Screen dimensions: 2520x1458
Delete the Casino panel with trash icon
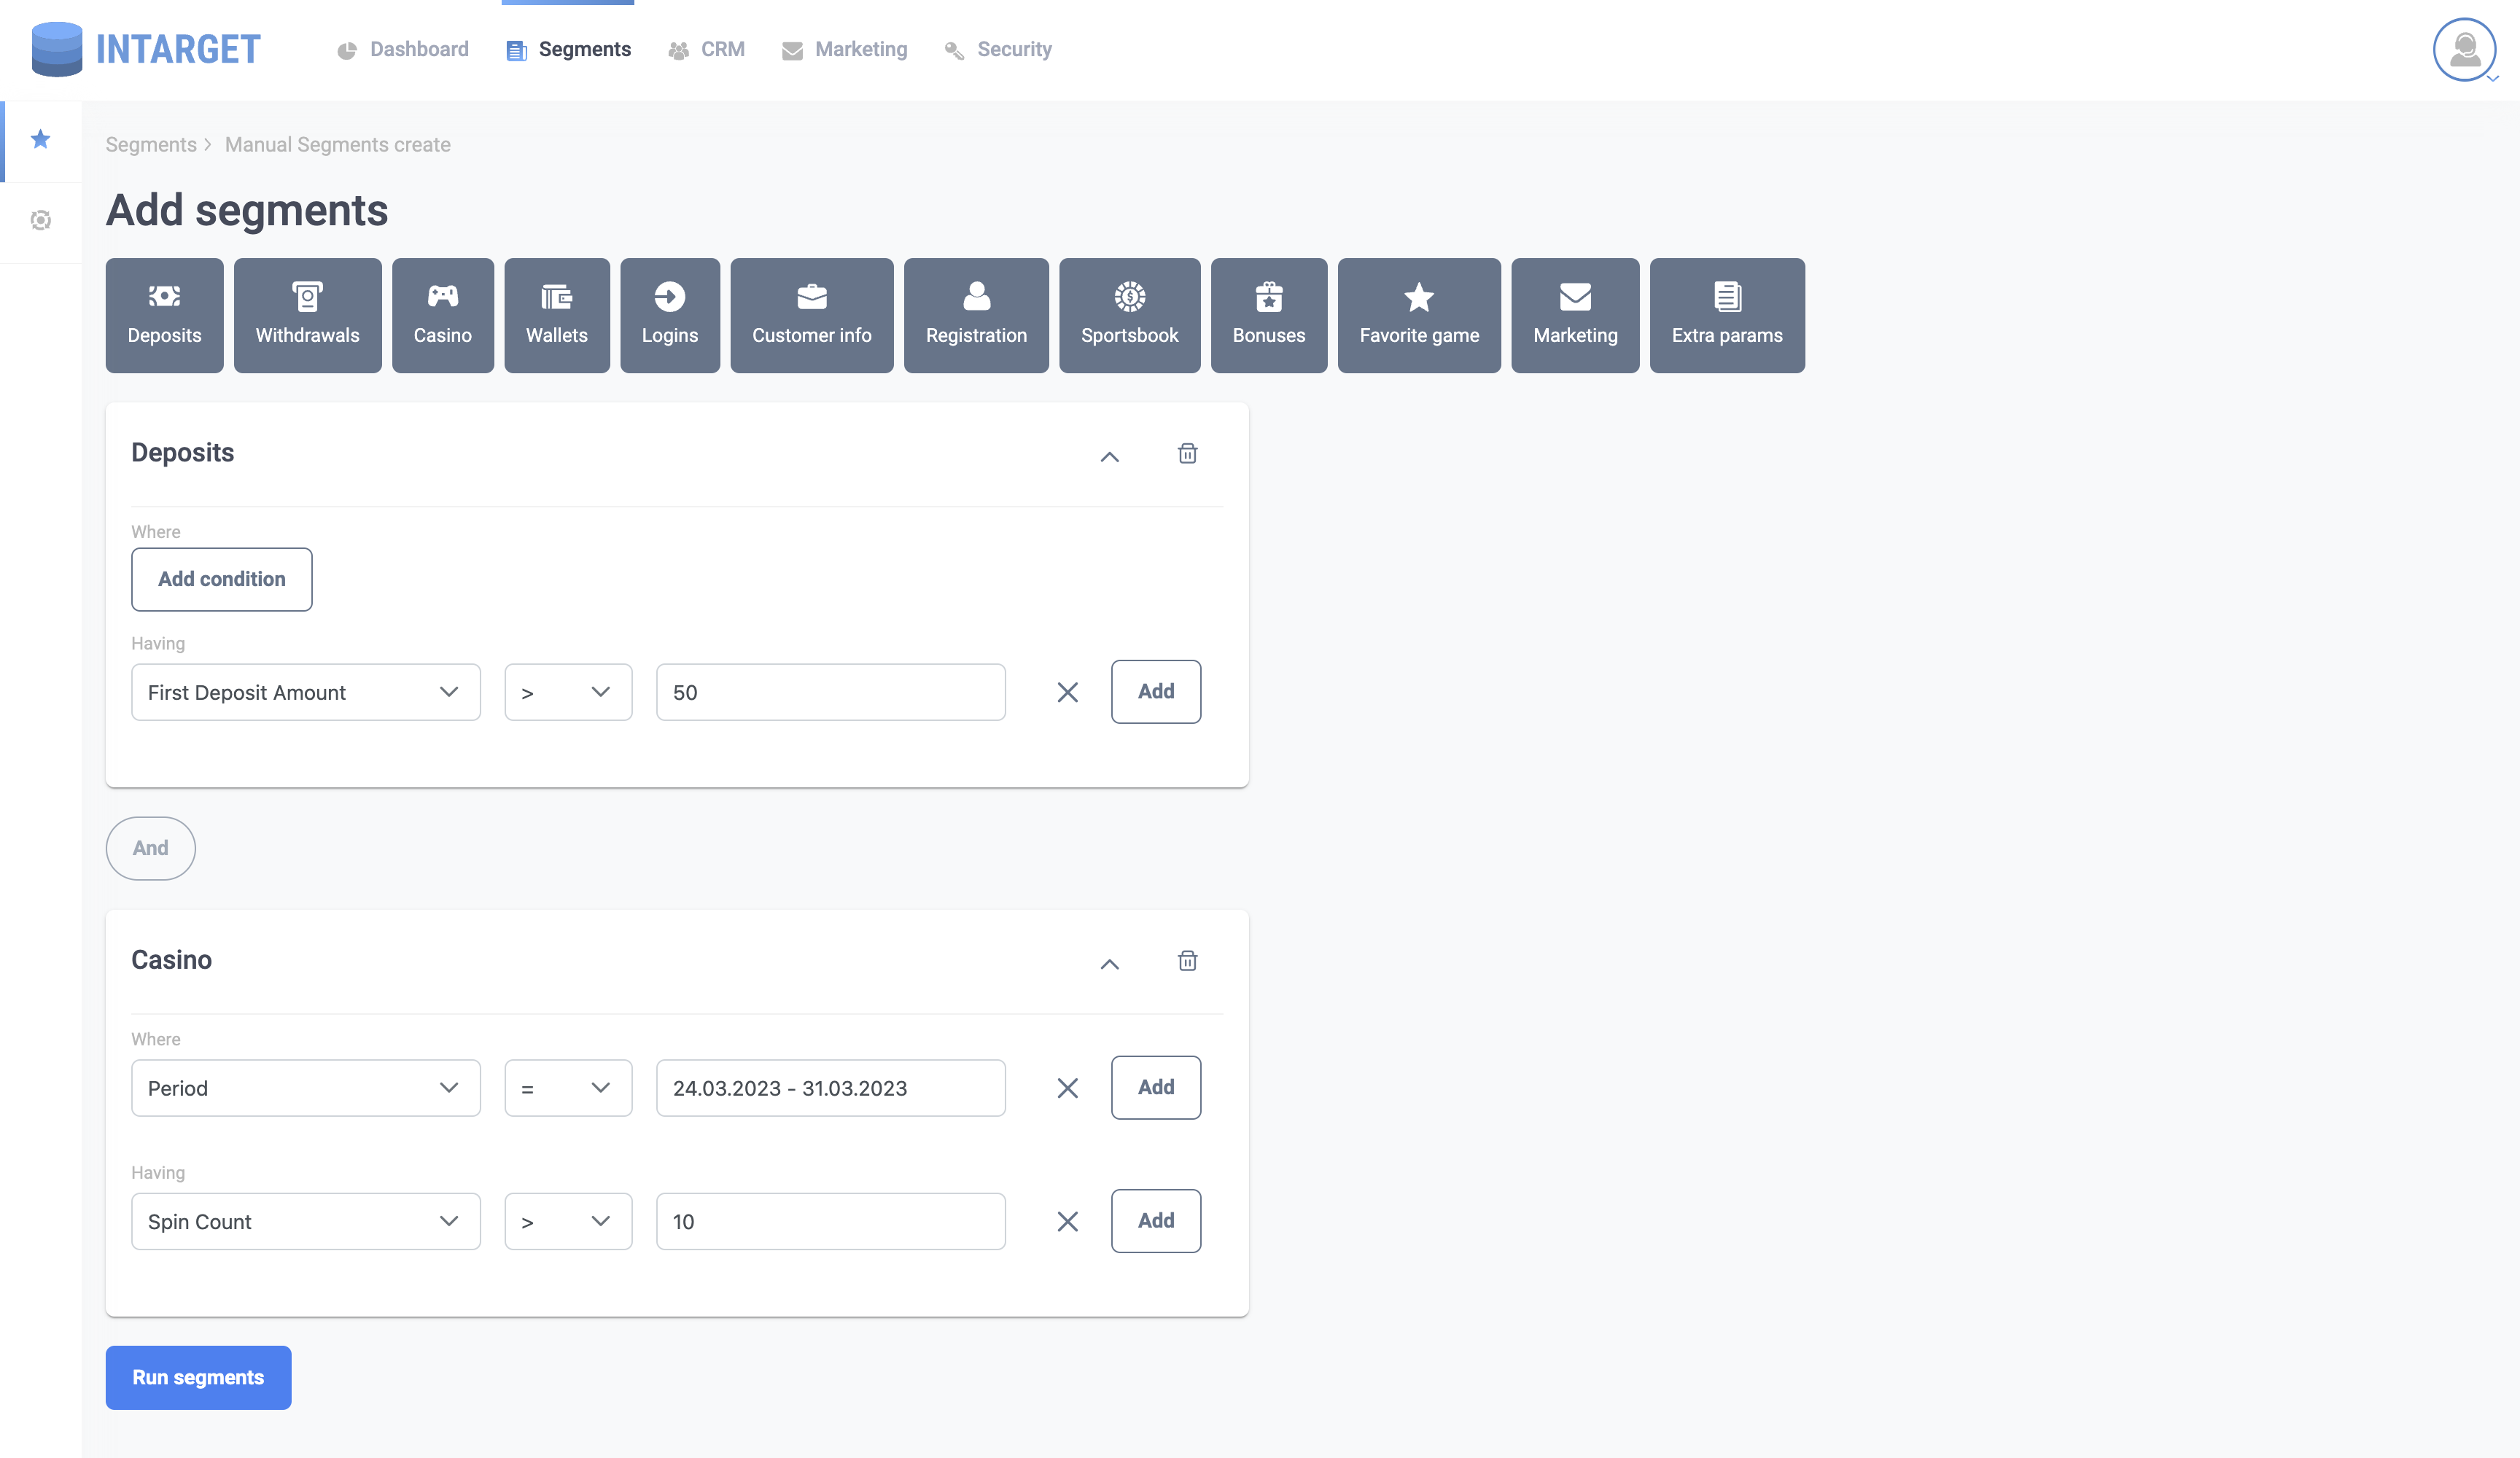(x=1188, y=961)
